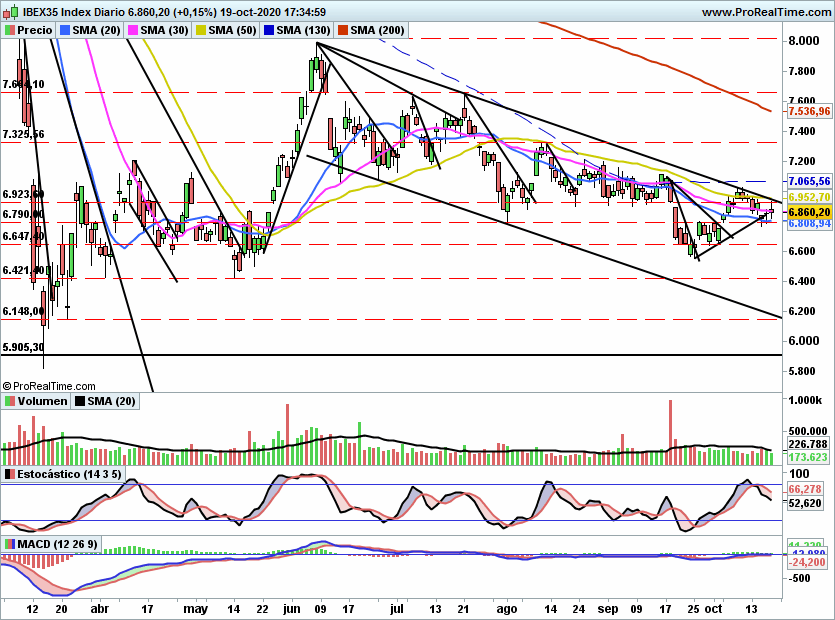835x620 pixels.
Task: Click the 7.604,10 horizontal level label
Action: 23,84
